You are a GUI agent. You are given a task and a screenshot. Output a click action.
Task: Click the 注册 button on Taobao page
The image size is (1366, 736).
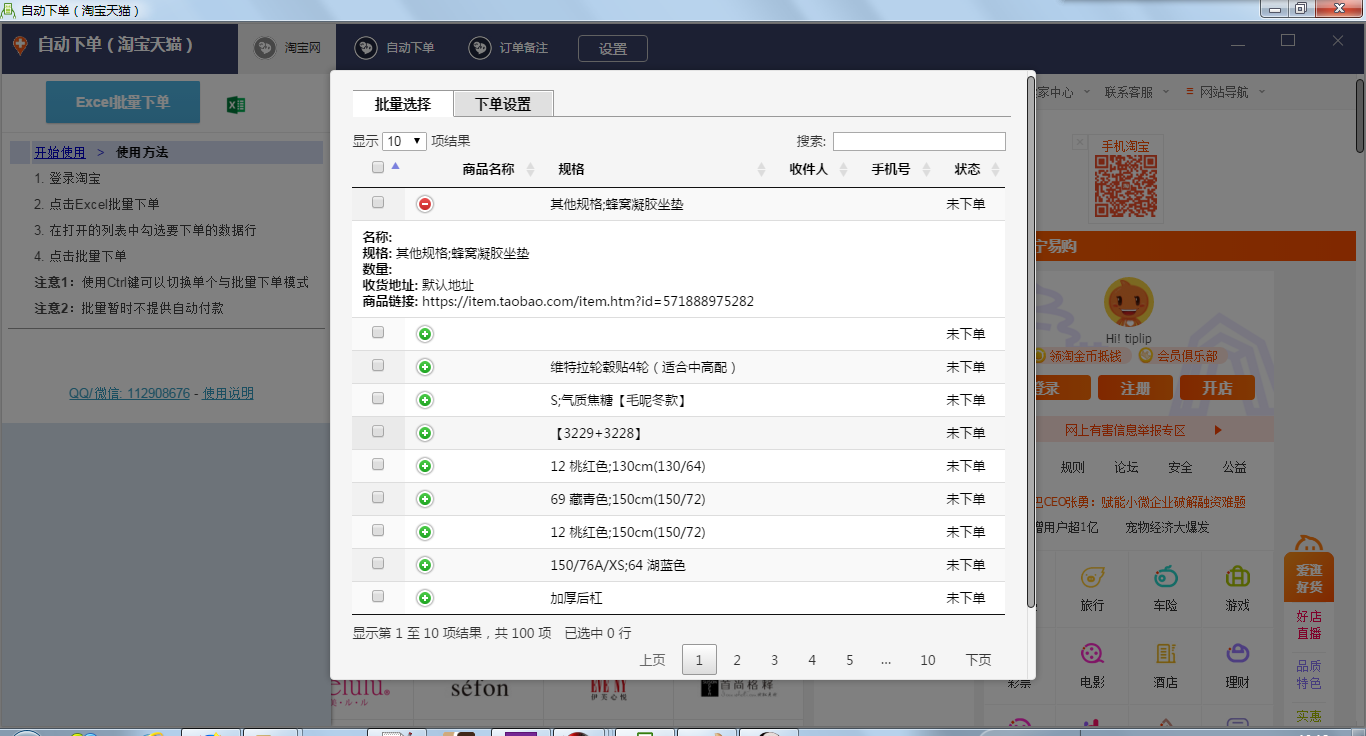(x=1135, y=388)
